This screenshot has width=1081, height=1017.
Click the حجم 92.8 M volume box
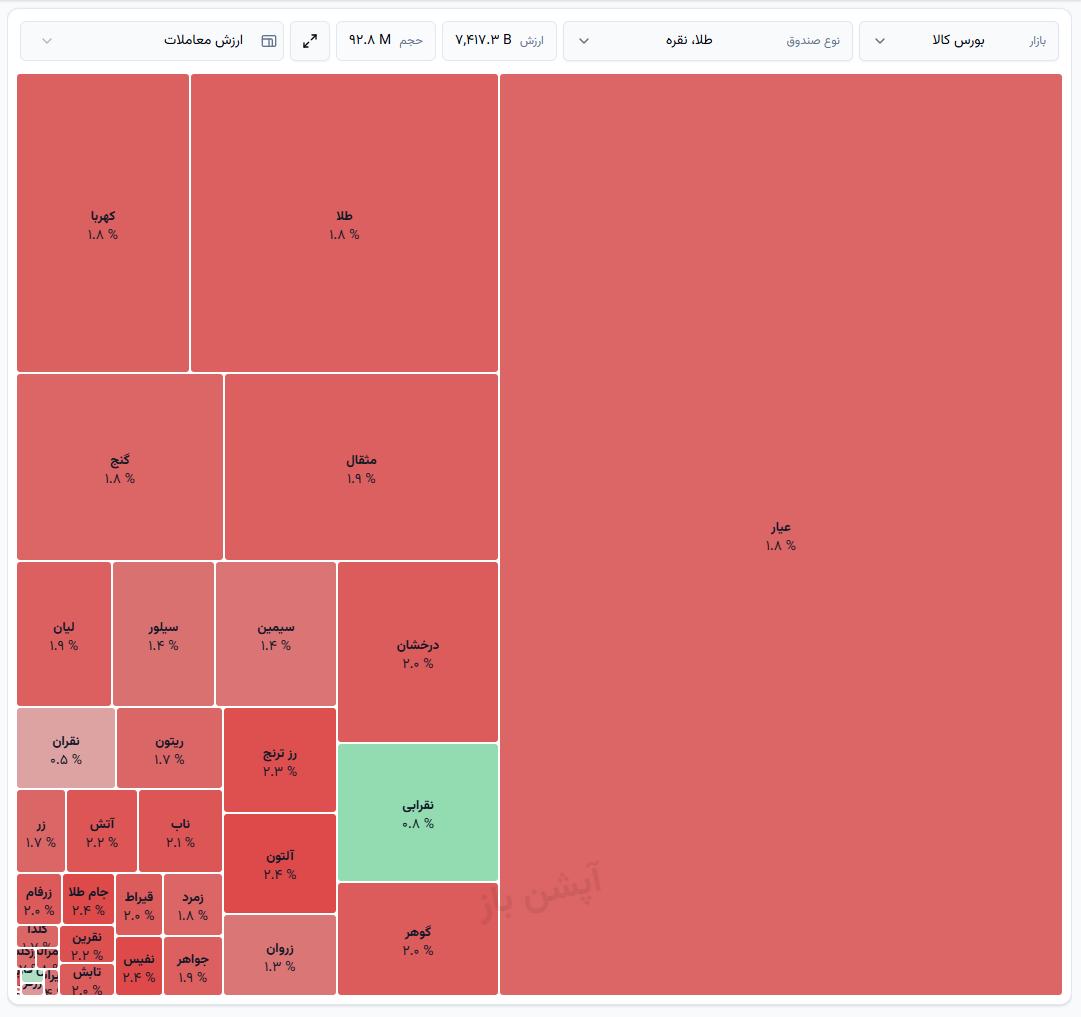click(385, 41)
